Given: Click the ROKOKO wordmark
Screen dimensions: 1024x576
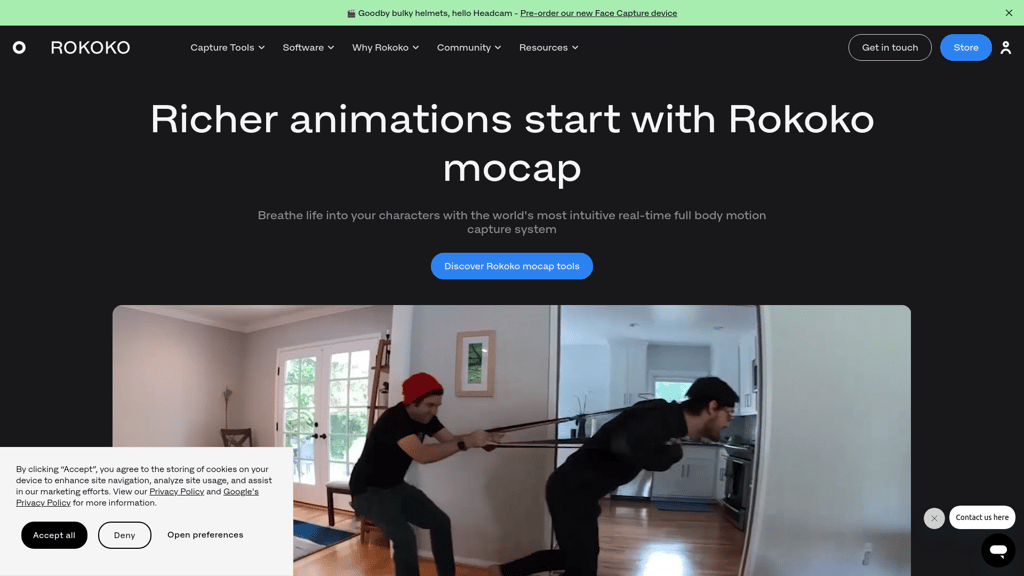Looking at the screenshot, I should tap(90, 48).
